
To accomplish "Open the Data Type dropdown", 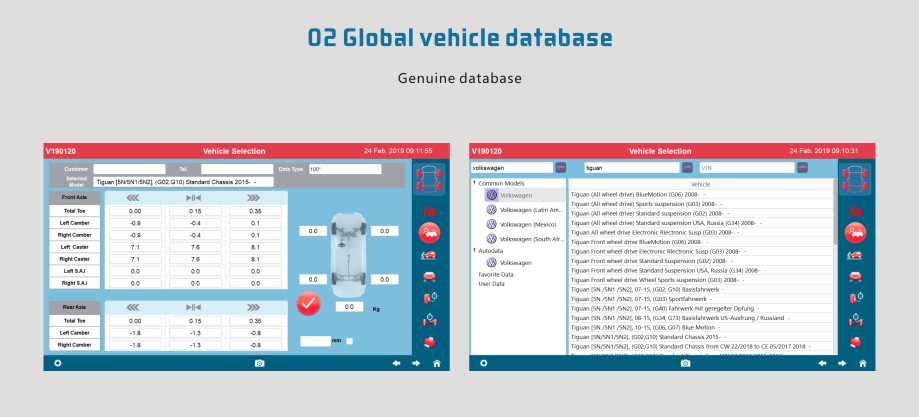I will 344,169.
